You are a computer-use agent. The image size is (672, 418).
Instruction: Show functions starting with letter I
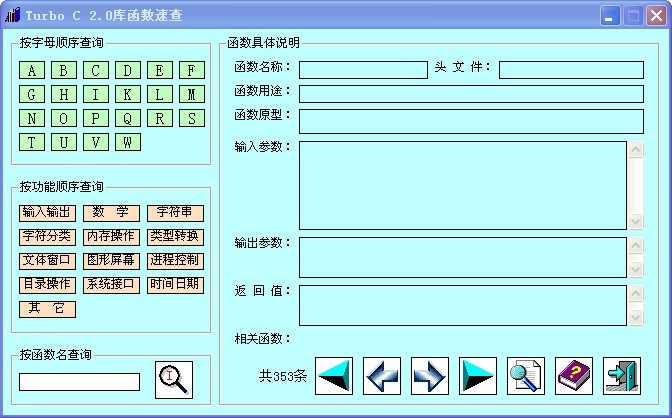pos(96,94)
